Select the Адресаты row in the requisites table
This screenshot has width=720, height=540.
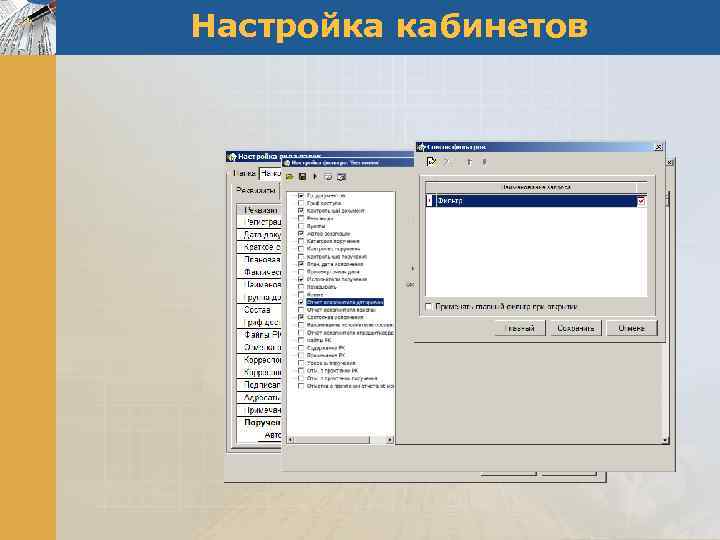pos(259,398)
